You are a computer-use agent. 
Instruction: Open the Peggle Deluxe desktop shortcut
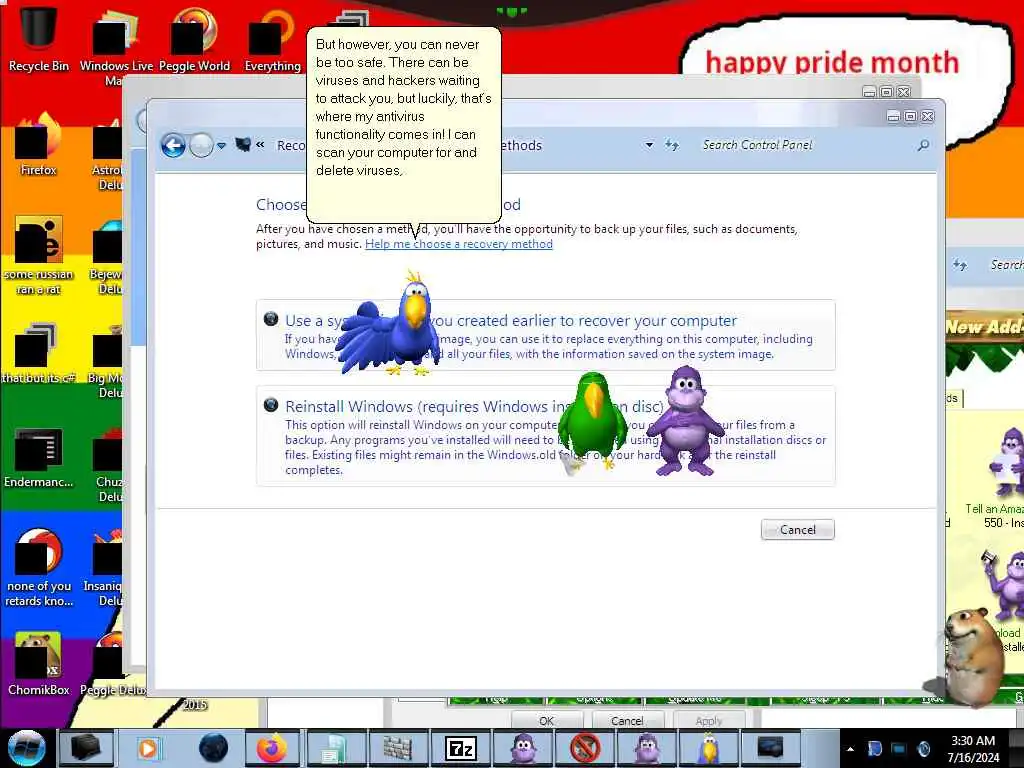pyautogui.click(x=112, y=664)
